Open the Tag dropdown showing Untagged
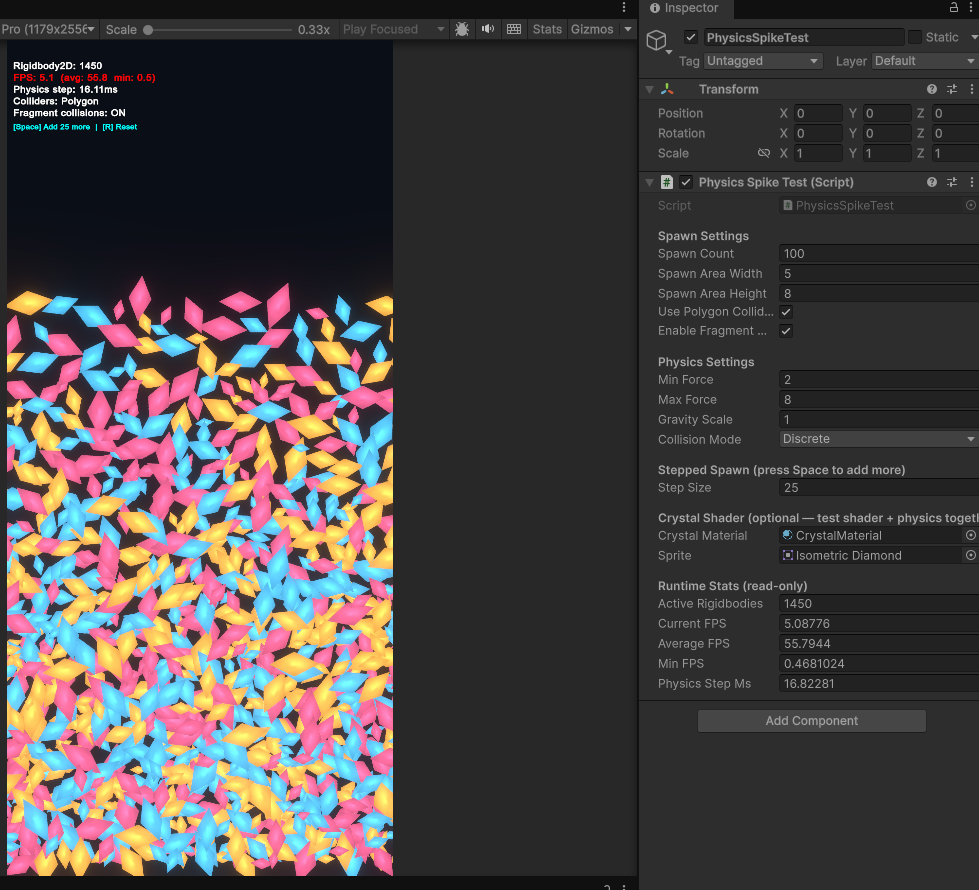The height and width of the screenshot is (890, 979). click(763, 61)
